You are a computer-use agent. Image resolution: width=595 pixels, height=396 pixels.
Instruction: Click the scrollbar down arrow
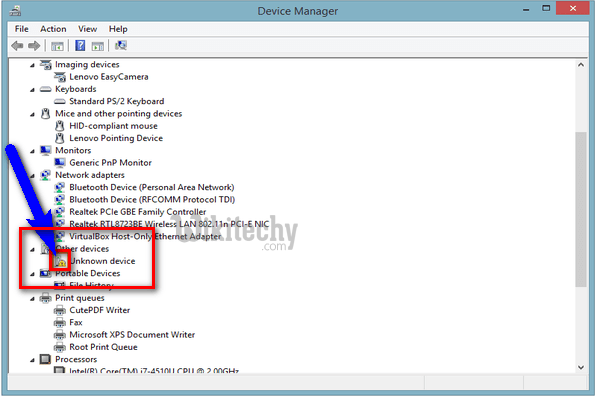[x=581, y=367]
